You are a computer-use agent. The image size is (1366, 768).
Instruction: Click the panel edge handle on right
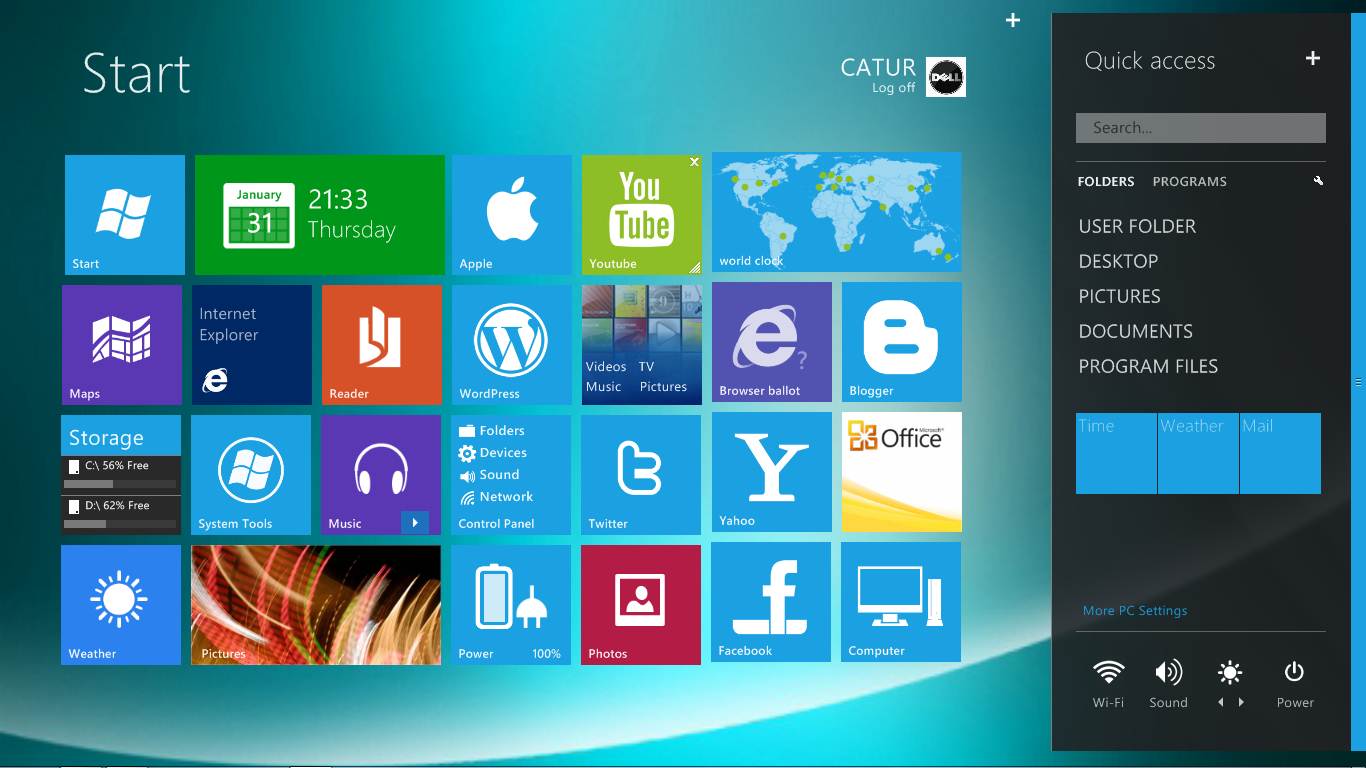[1358, 382]
